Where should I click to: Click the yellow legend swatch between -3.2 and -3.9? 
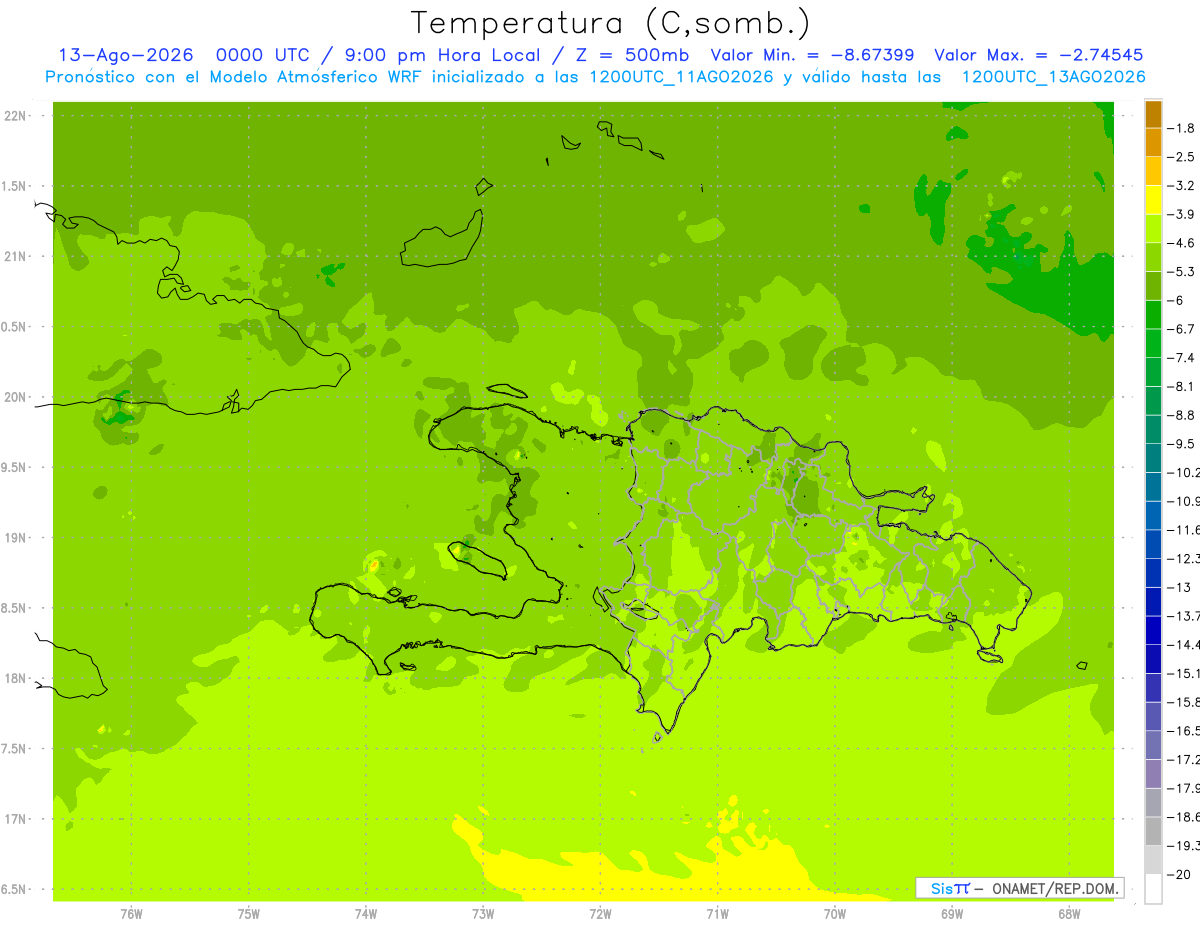1153,200
